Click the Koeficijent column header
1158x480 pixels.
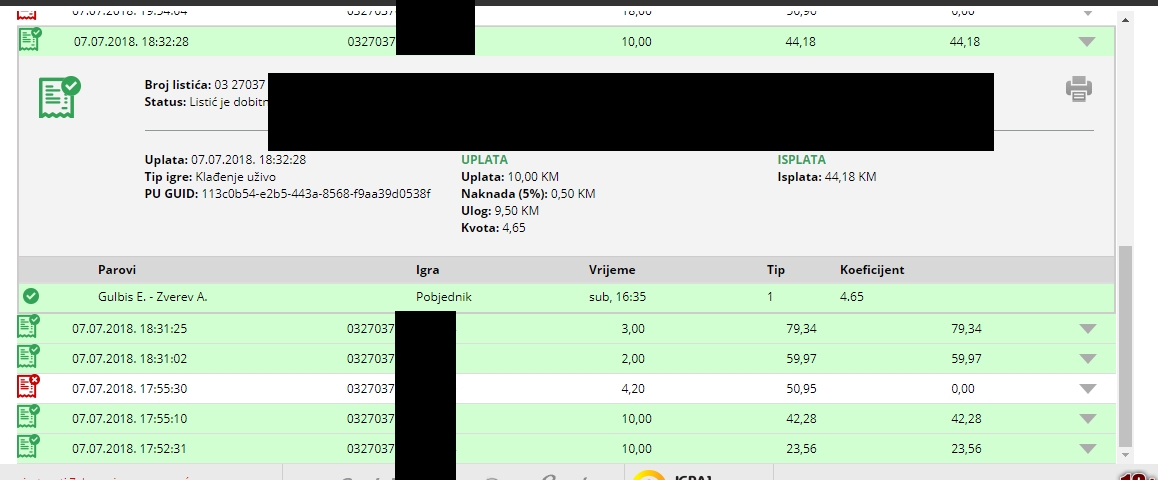click(x=872, y=270)
